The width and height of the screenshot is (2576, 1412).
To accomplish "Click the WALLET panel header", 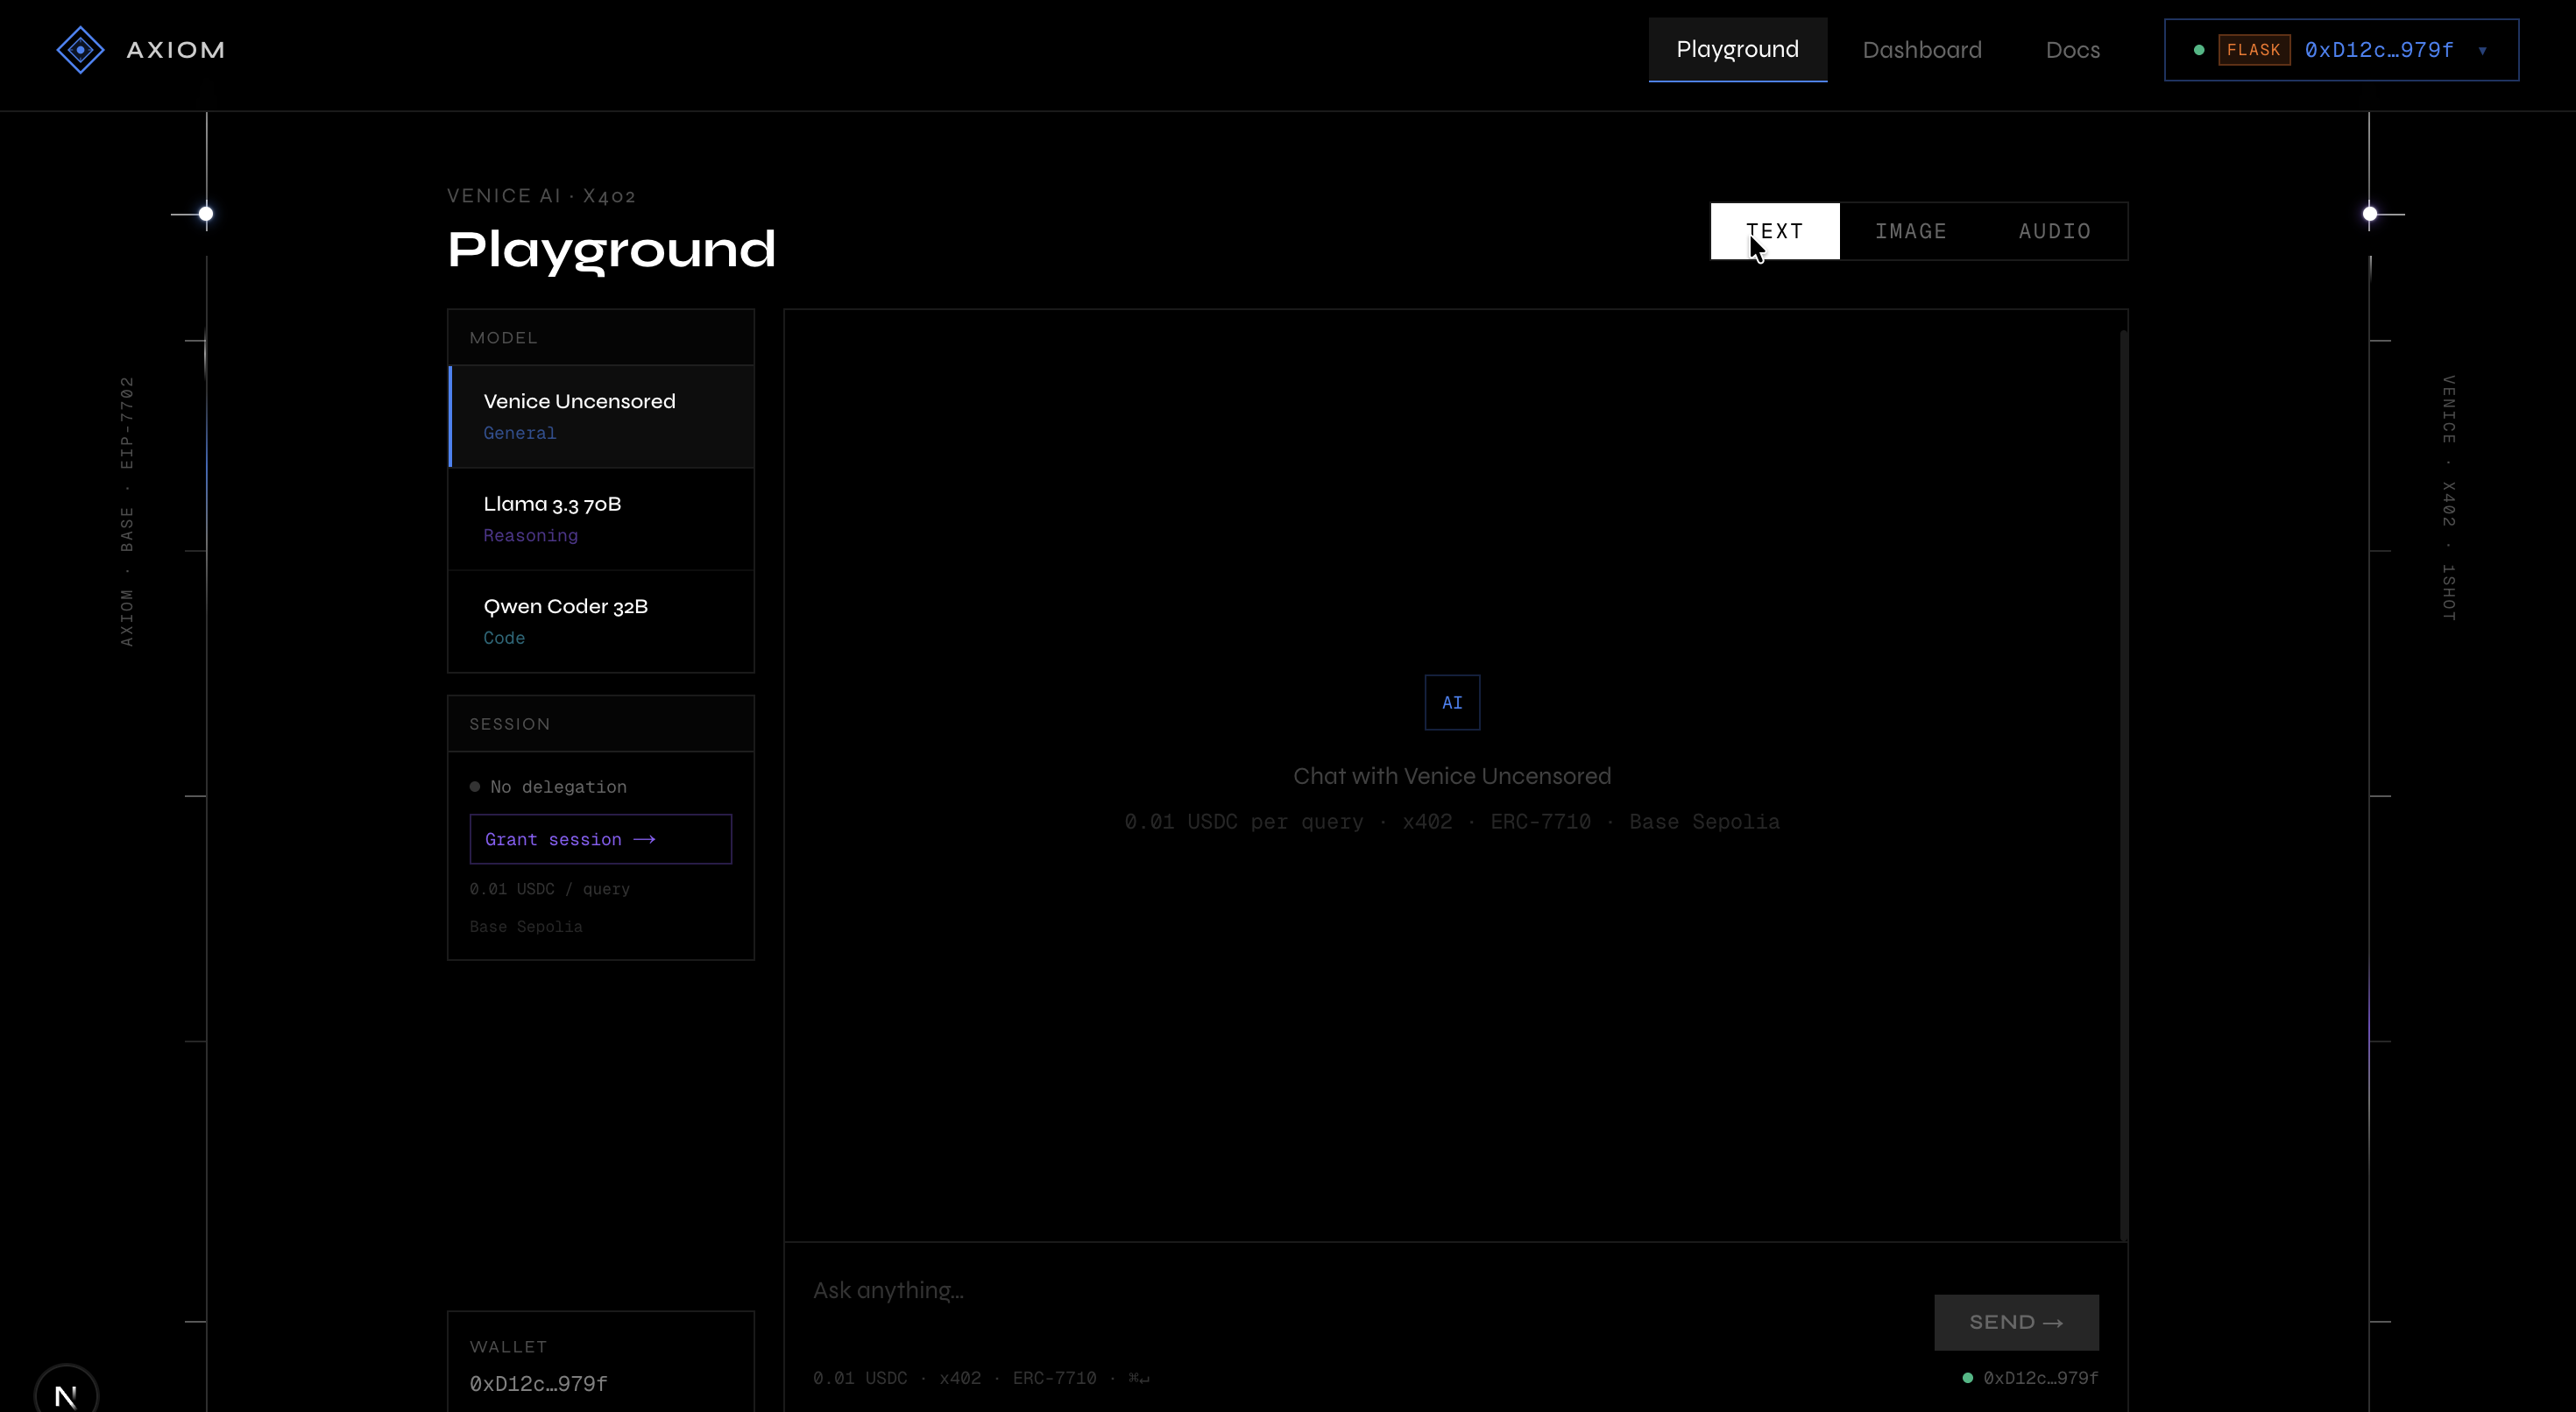I will 508,1347.
